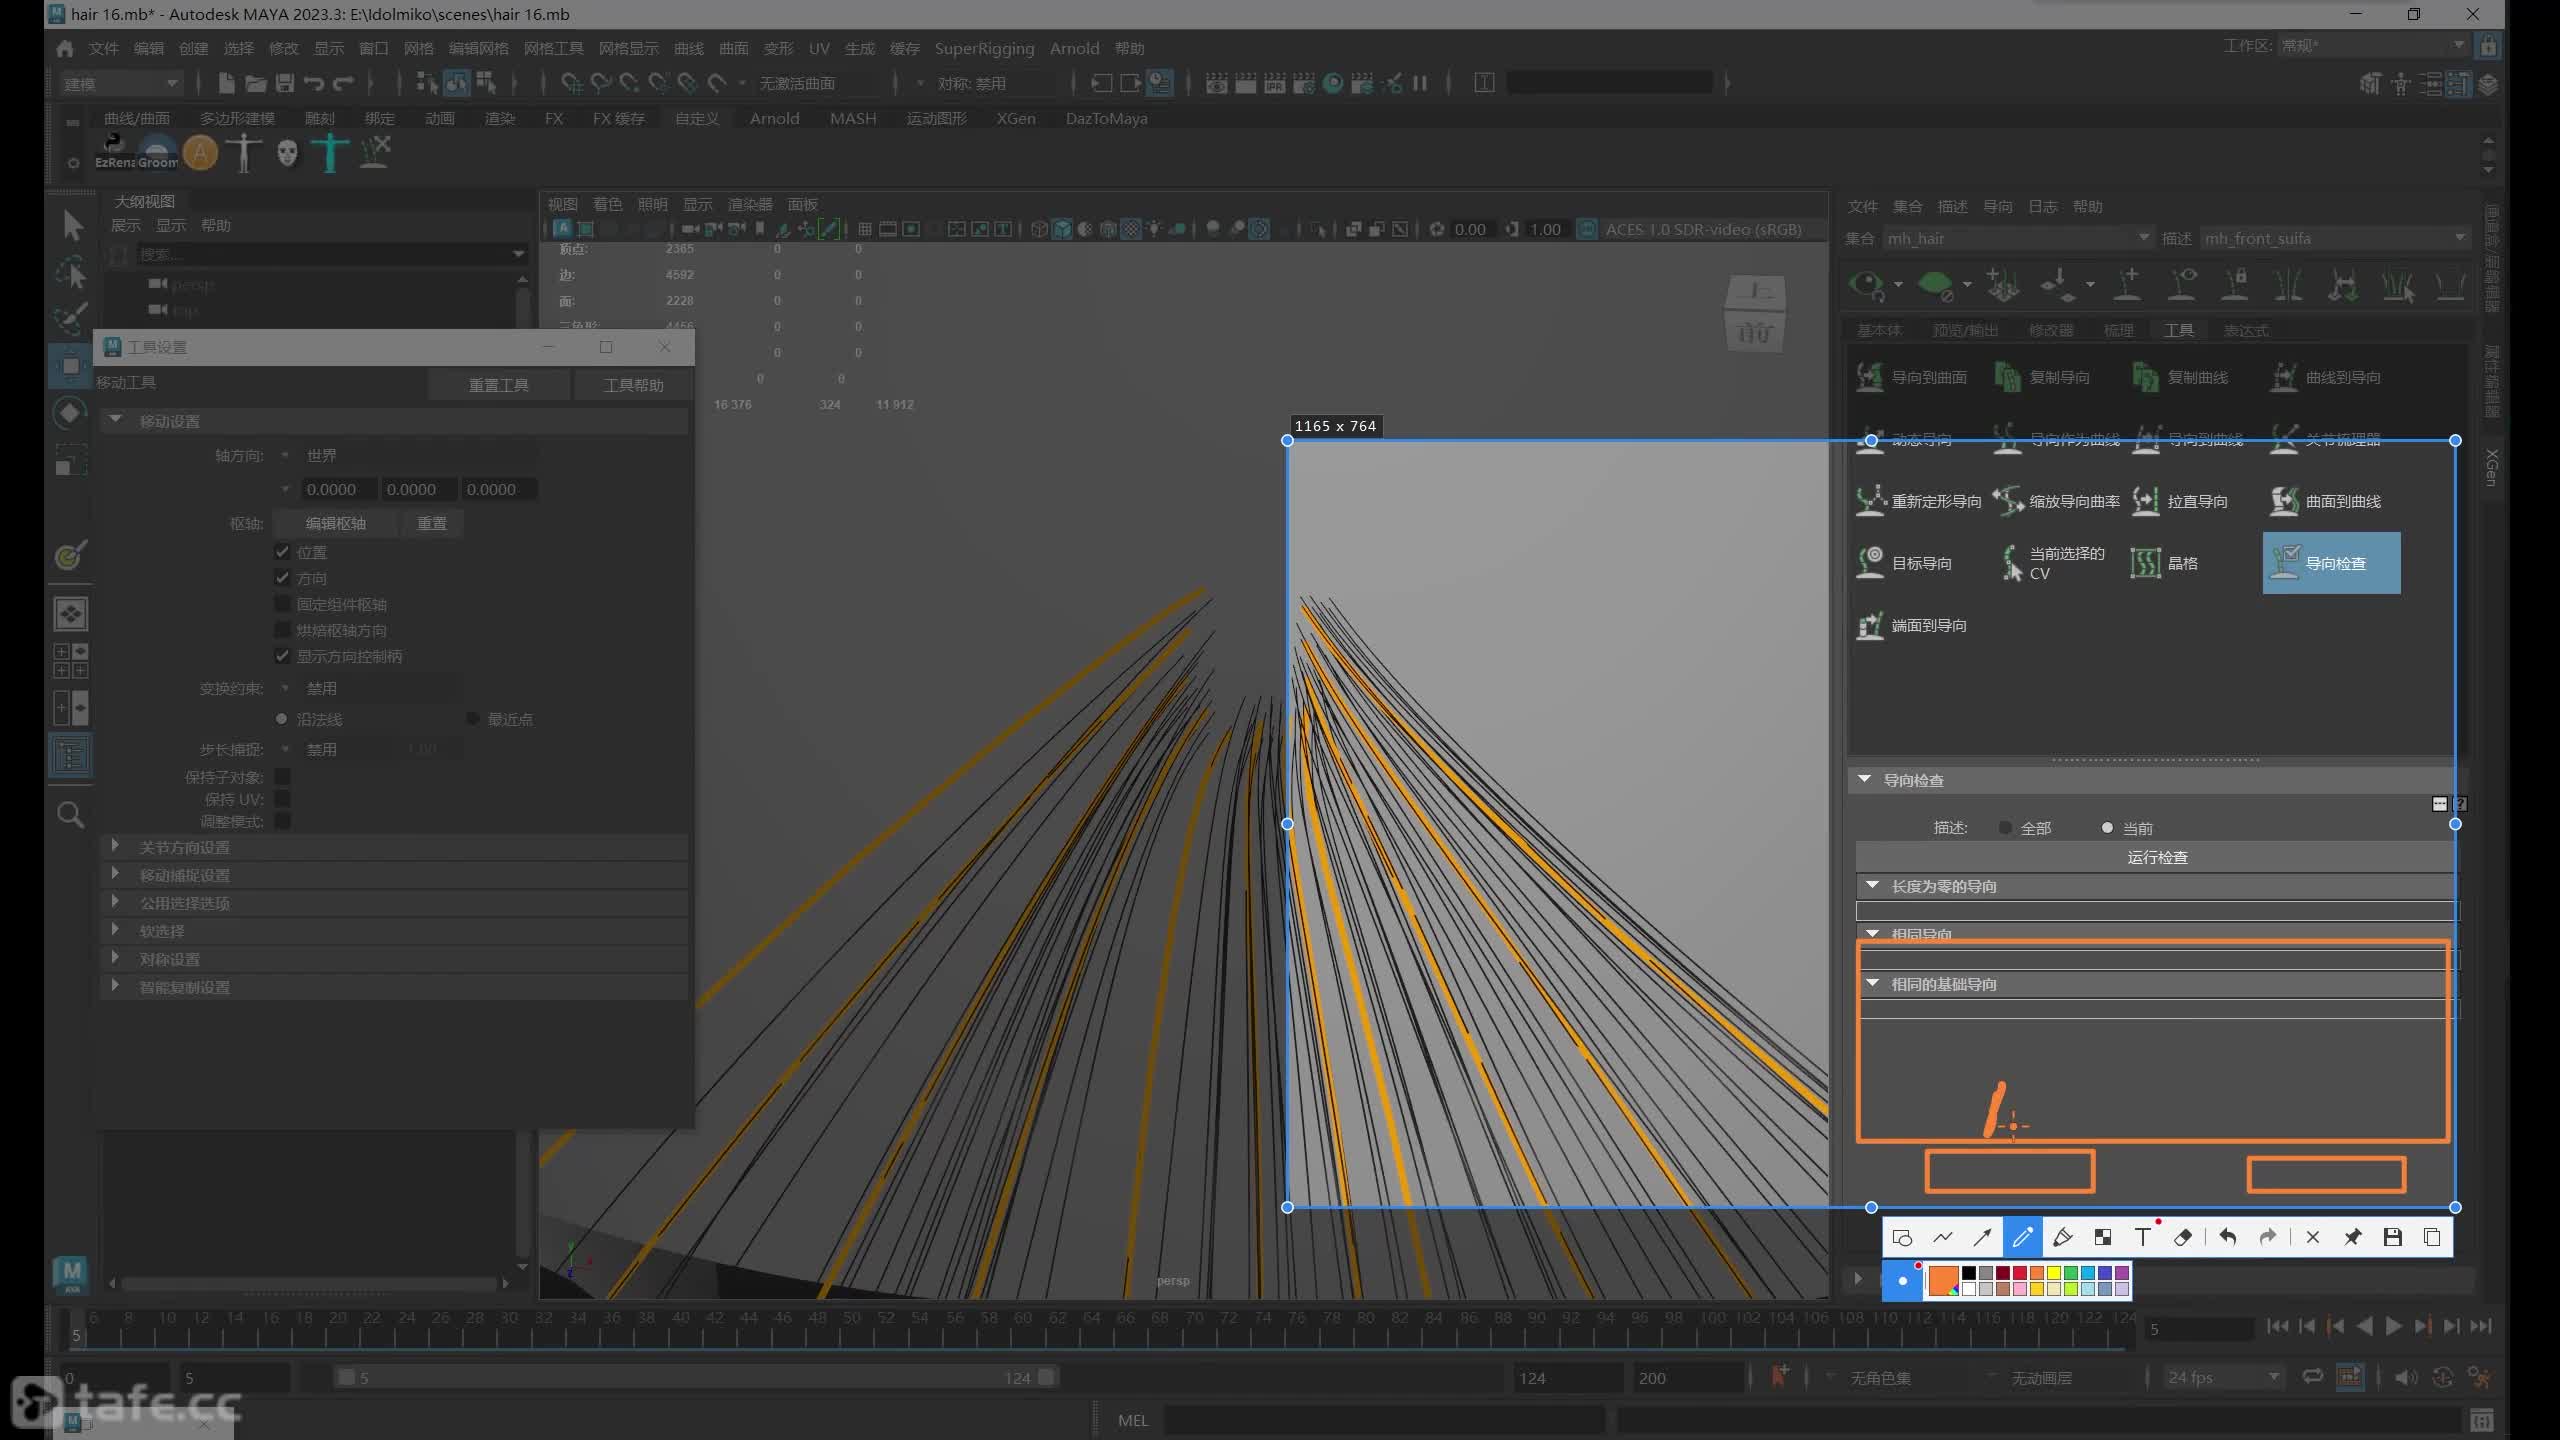Toggle the 位置 checkbox
This screenshot has width=2560, height=1440.
282,552
